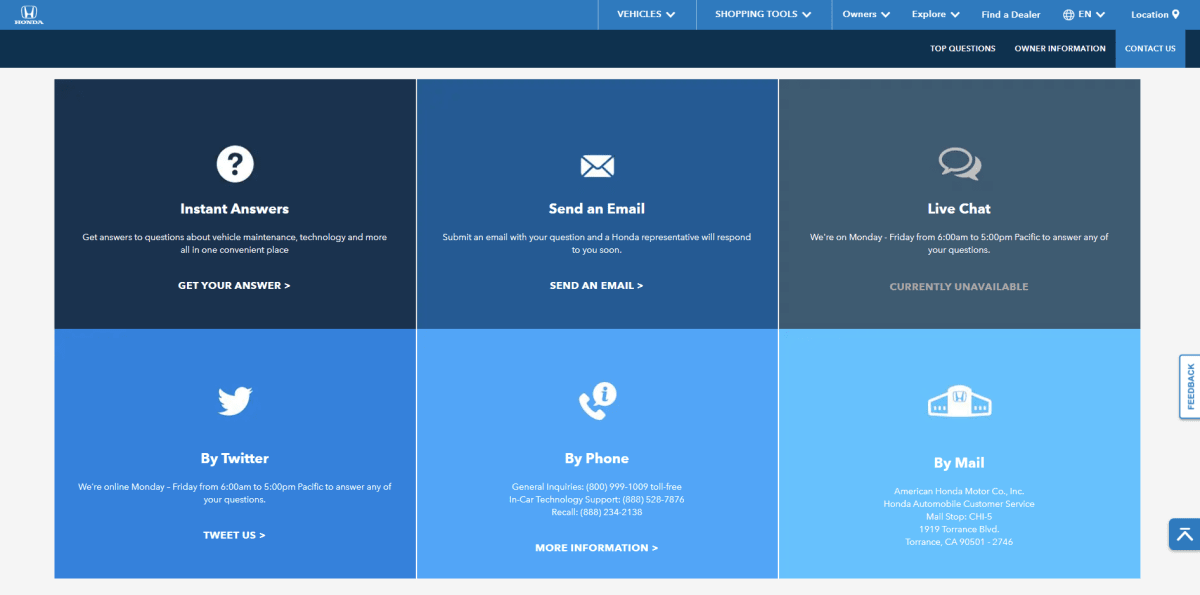Open the EN language selector
The width and height of the screenshot is (1200, 595).
[1084, 15]
